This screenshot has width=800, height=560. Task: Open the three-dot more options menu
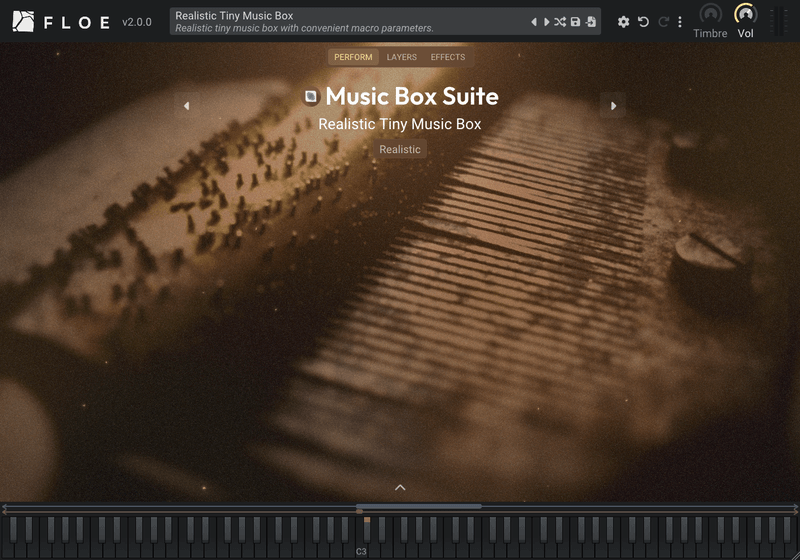click(x=680, y=22)
